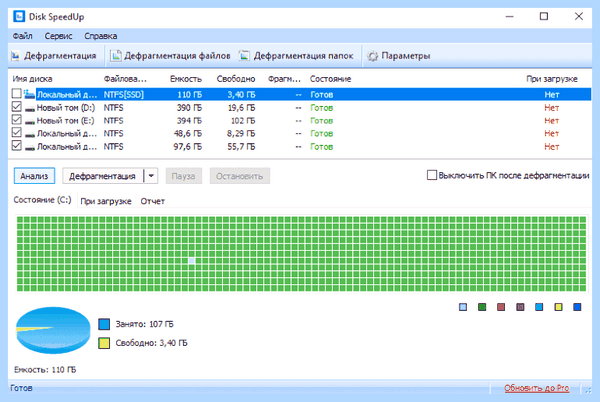Click the 102 ГБ free space value
This screenshot has width=600, height=402.
[x=243, y=121]
